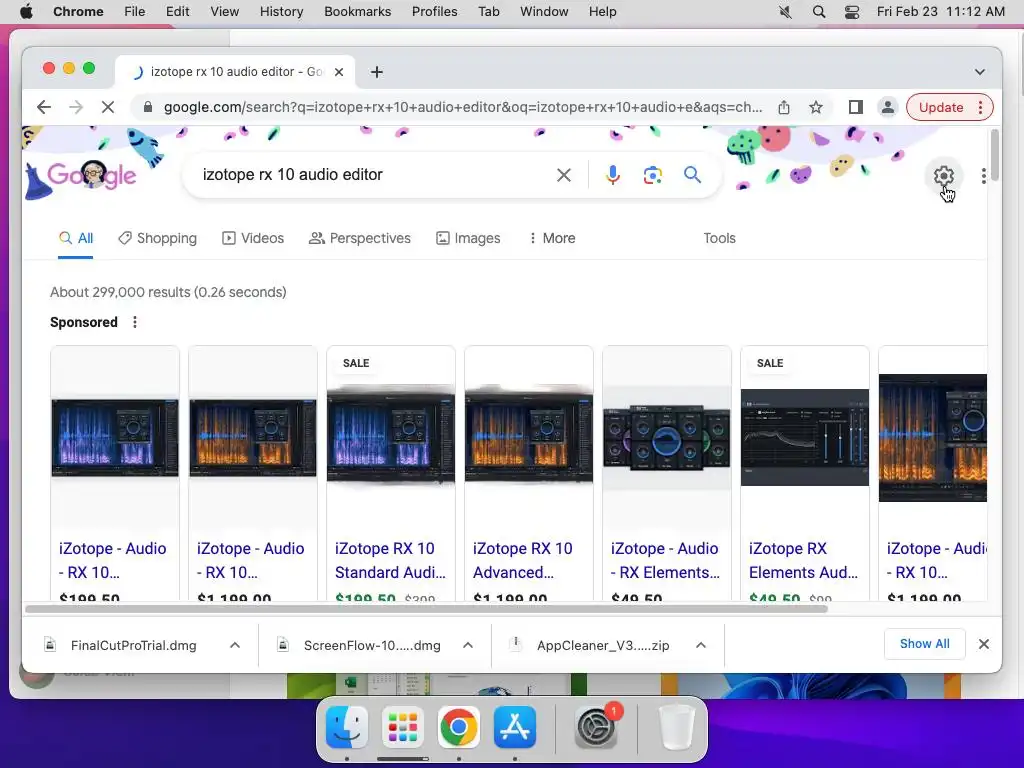Open the Trash in Dock

(677, 727)
